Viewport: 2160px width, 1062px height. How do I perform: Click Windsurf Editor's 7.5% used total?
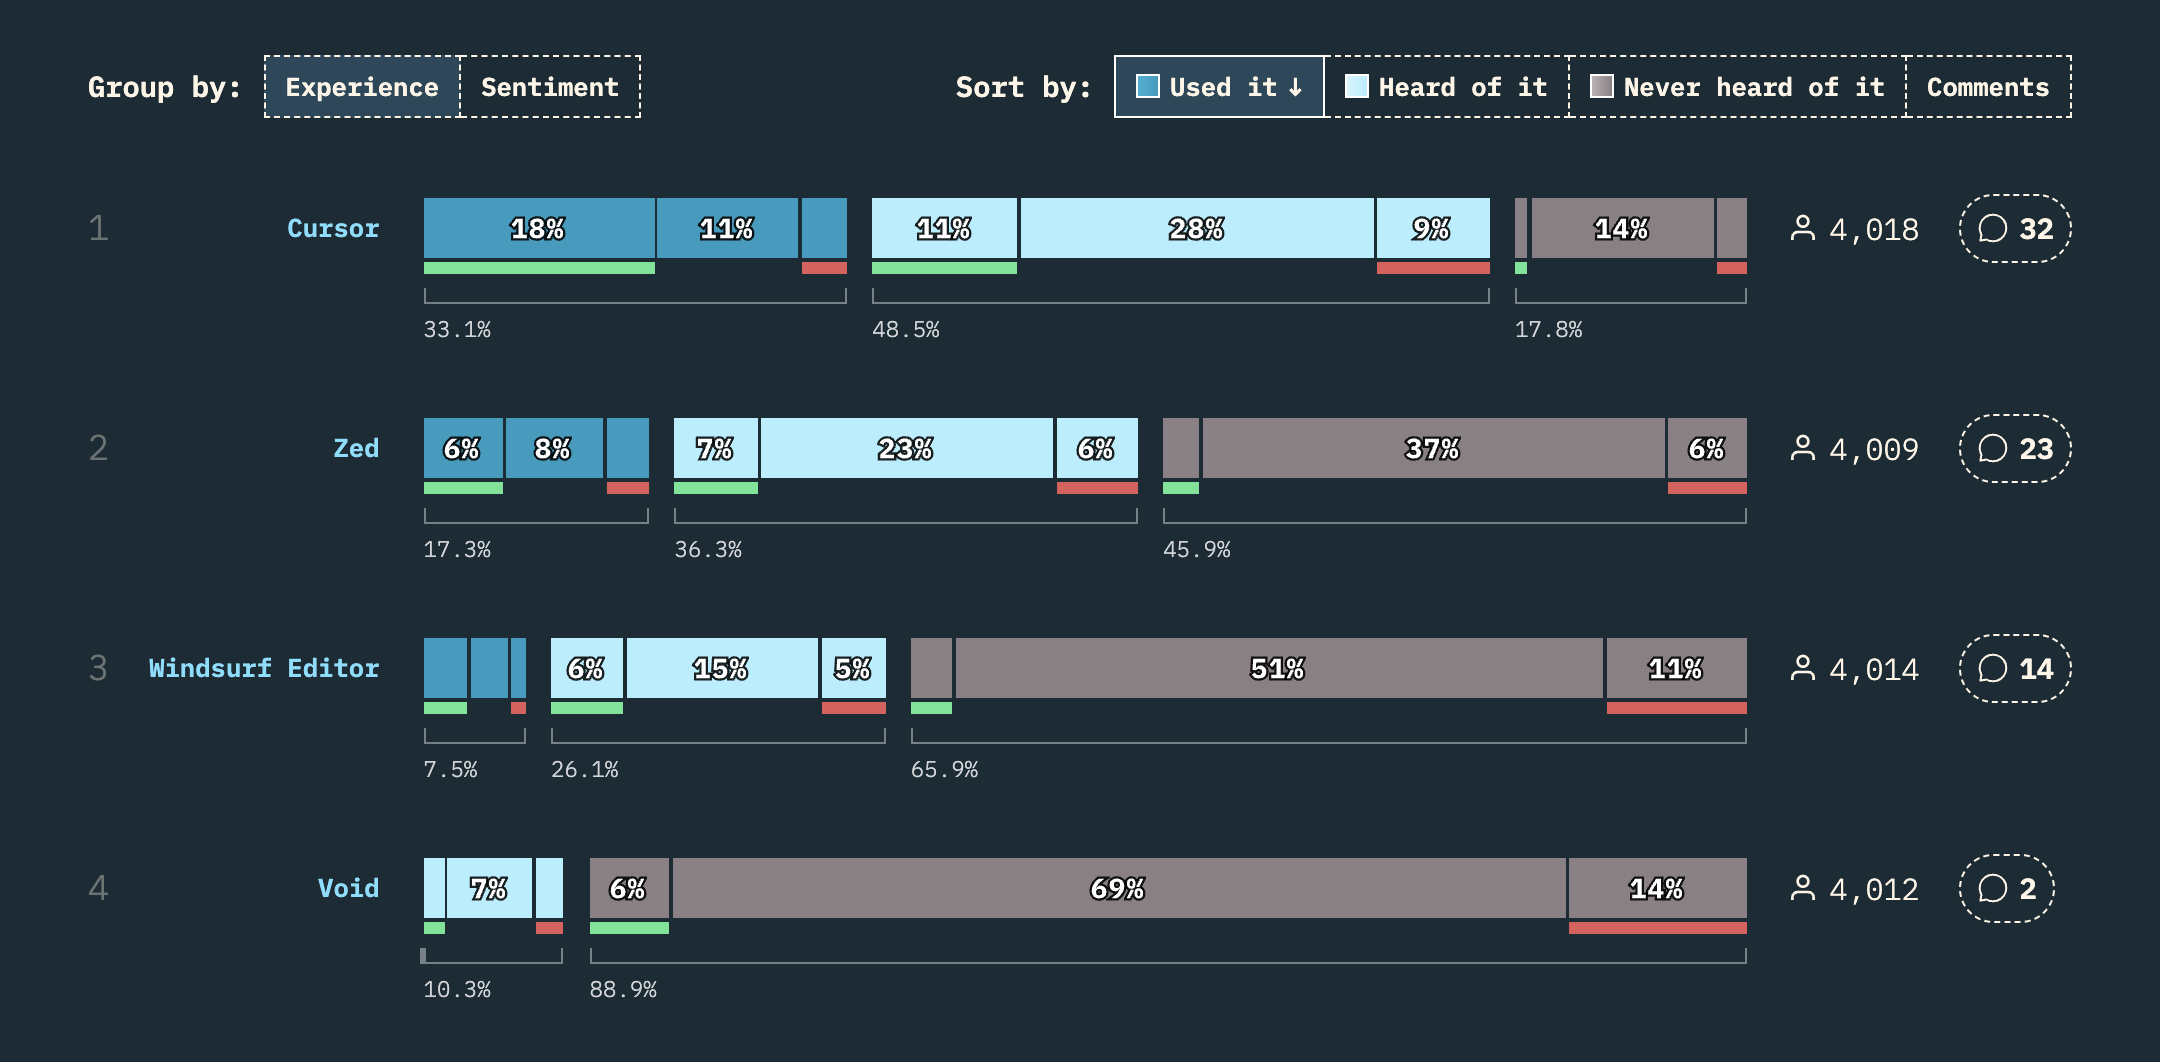click(x=451, y=770)
